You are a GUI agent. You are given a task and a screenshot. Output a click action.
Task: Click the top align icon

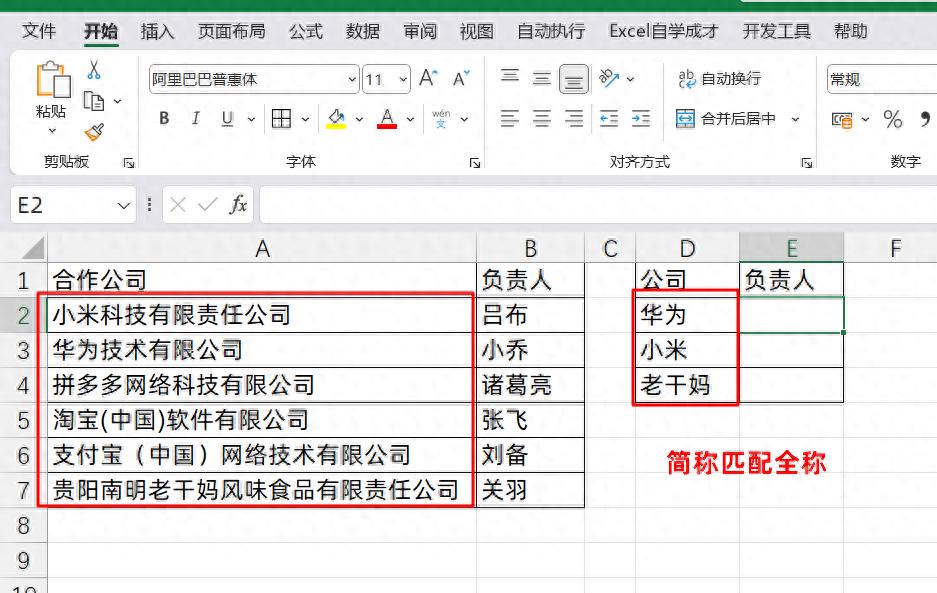(x=510, y=76)
